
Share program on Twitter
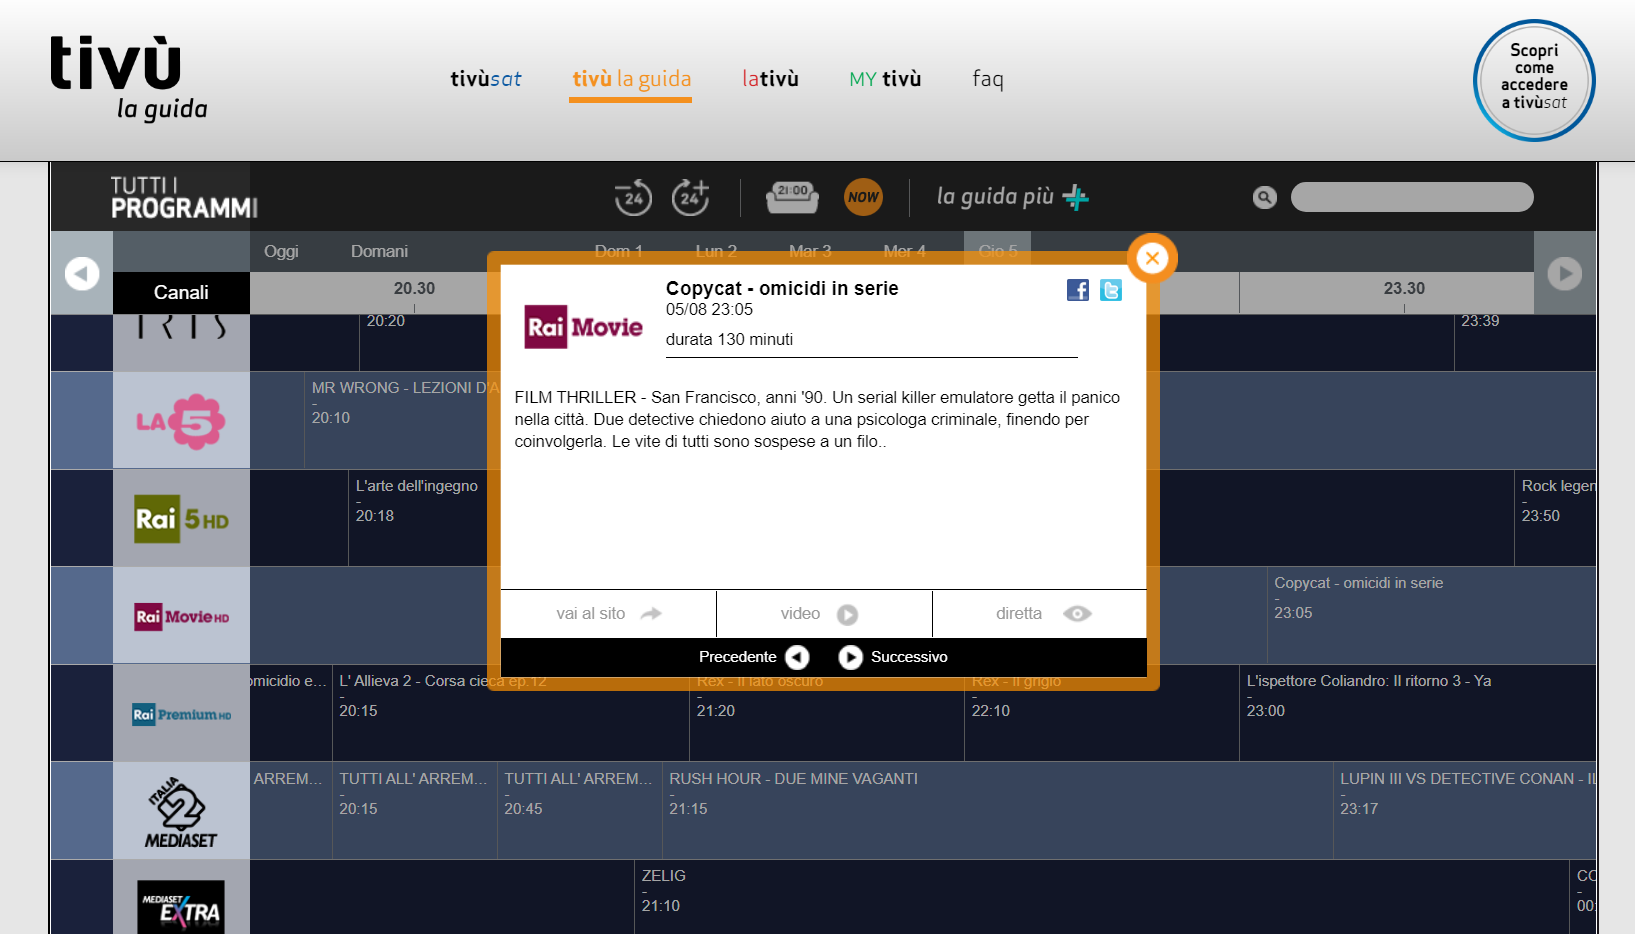(x=1111, y=290)
